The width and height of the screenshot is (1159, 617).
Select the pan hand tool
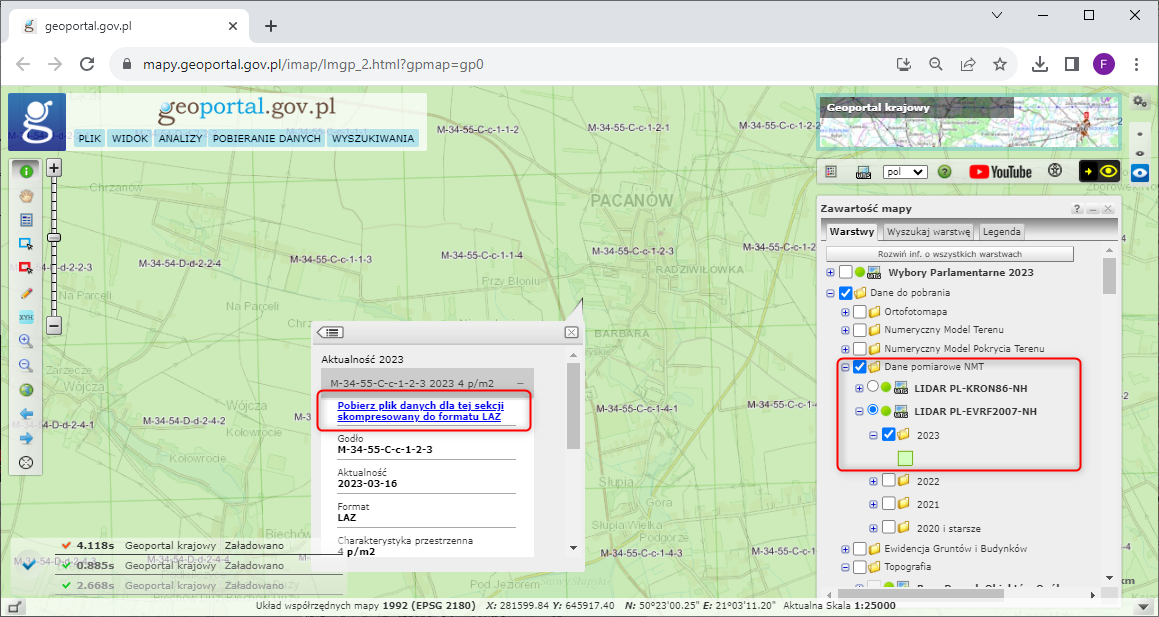26,195
